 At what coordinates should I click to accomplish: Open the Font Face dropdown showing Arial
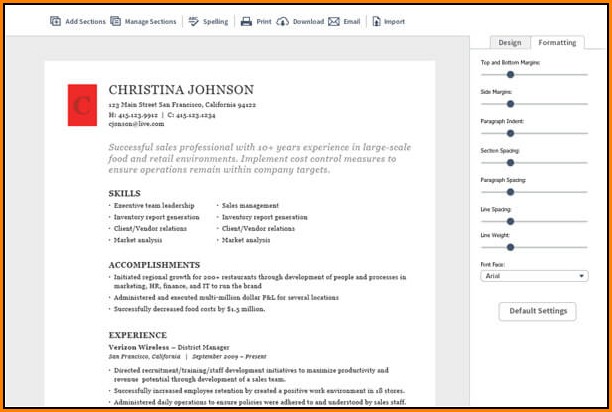[x=534, y=276]
